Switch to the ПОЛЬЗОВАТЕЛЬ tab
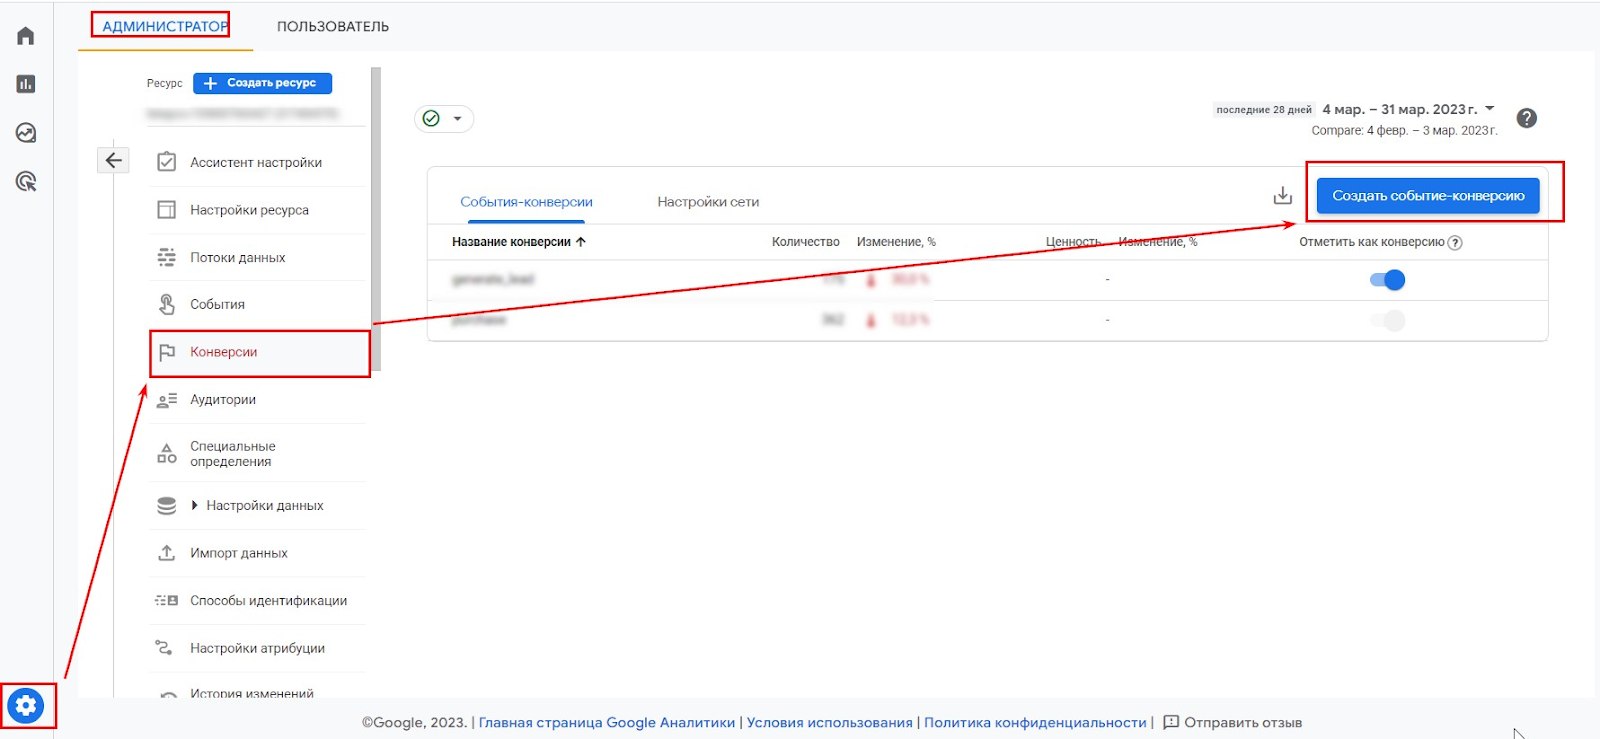Viewport: 1600px width, 739px height. [333, 26]
